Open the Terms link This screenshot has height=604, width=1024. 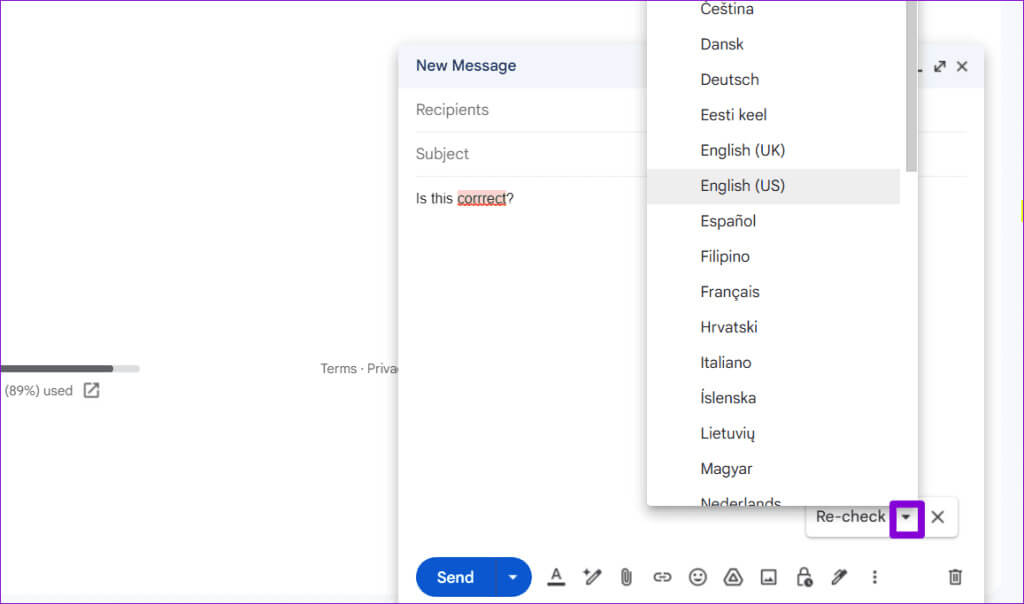pos(338,369)
